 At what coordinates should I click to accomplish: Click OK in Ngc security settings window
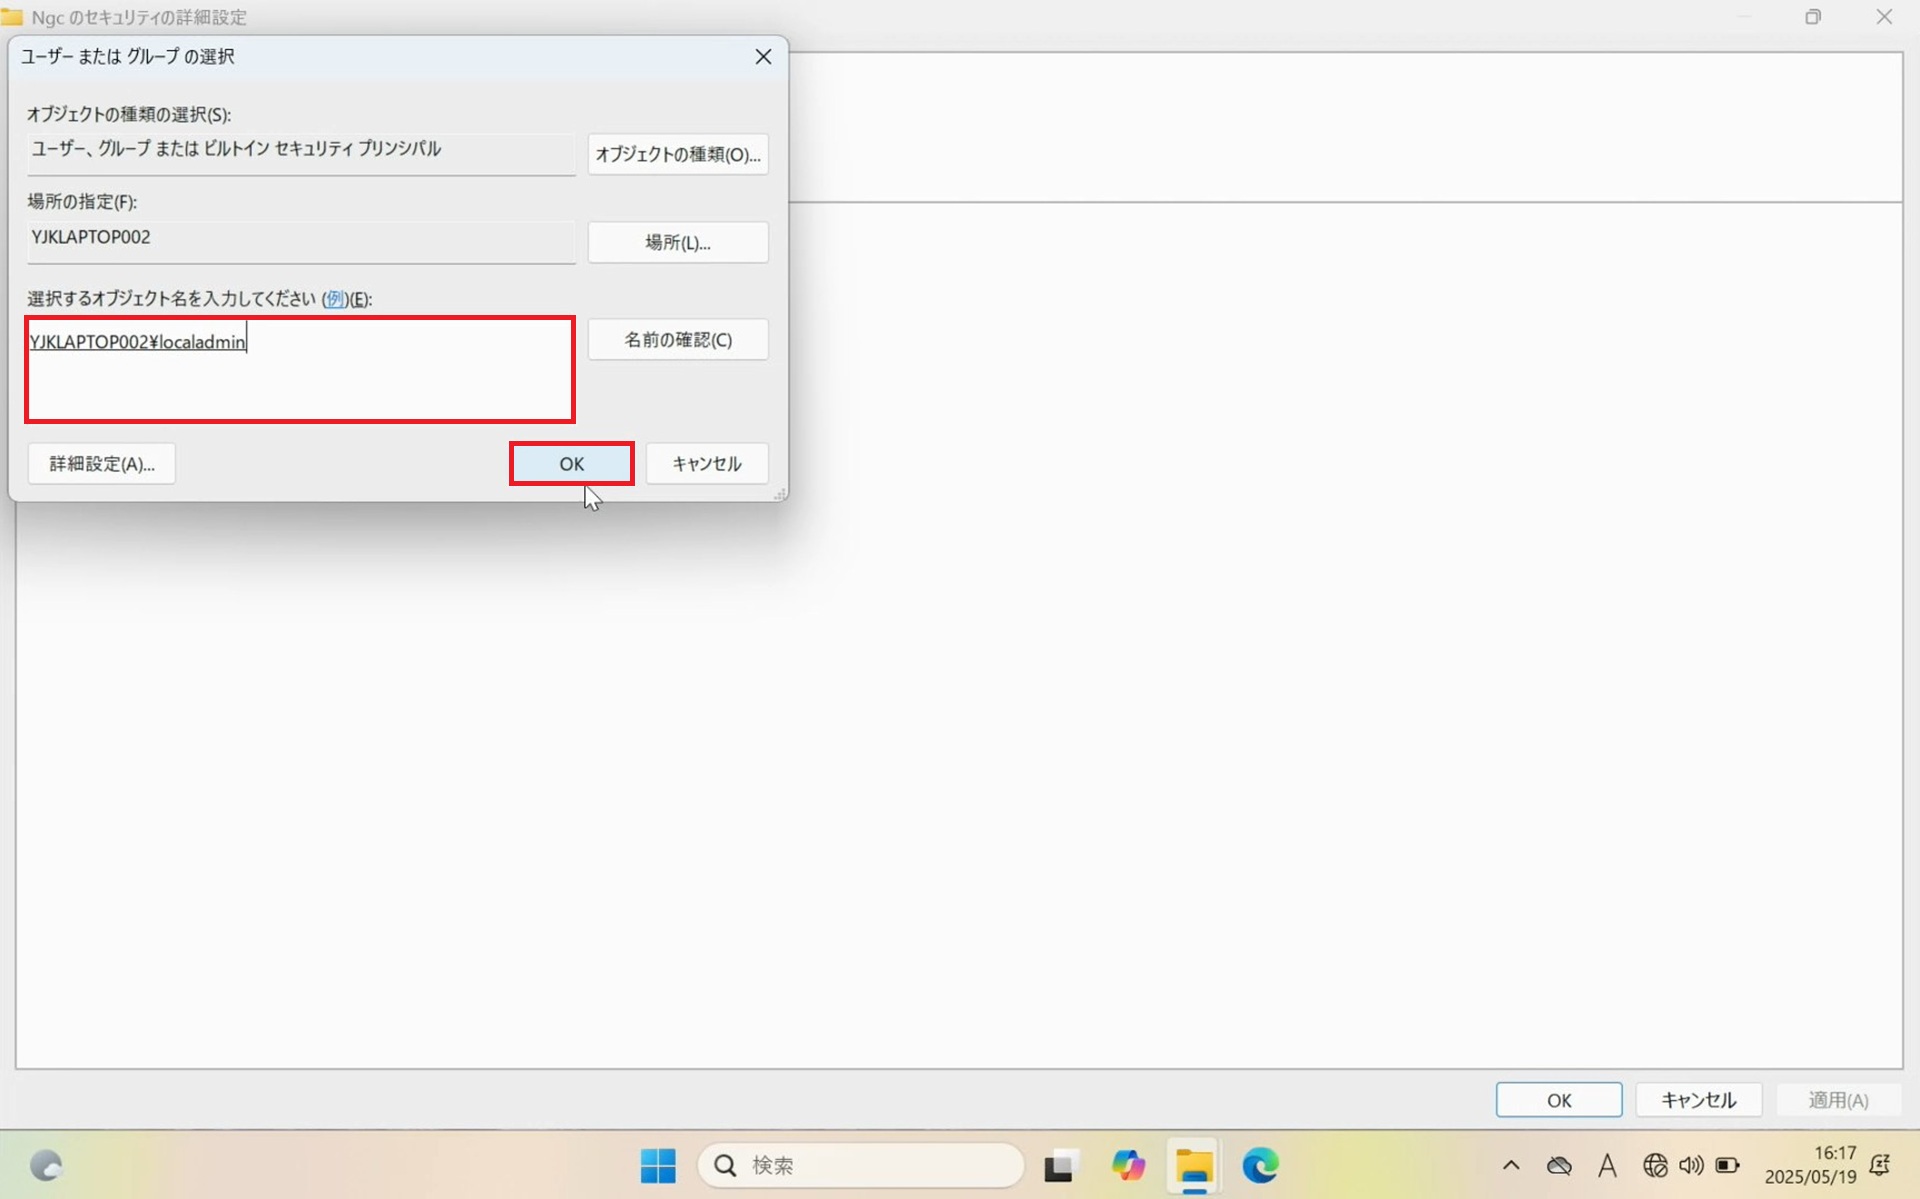(x=1559, y=1100)
